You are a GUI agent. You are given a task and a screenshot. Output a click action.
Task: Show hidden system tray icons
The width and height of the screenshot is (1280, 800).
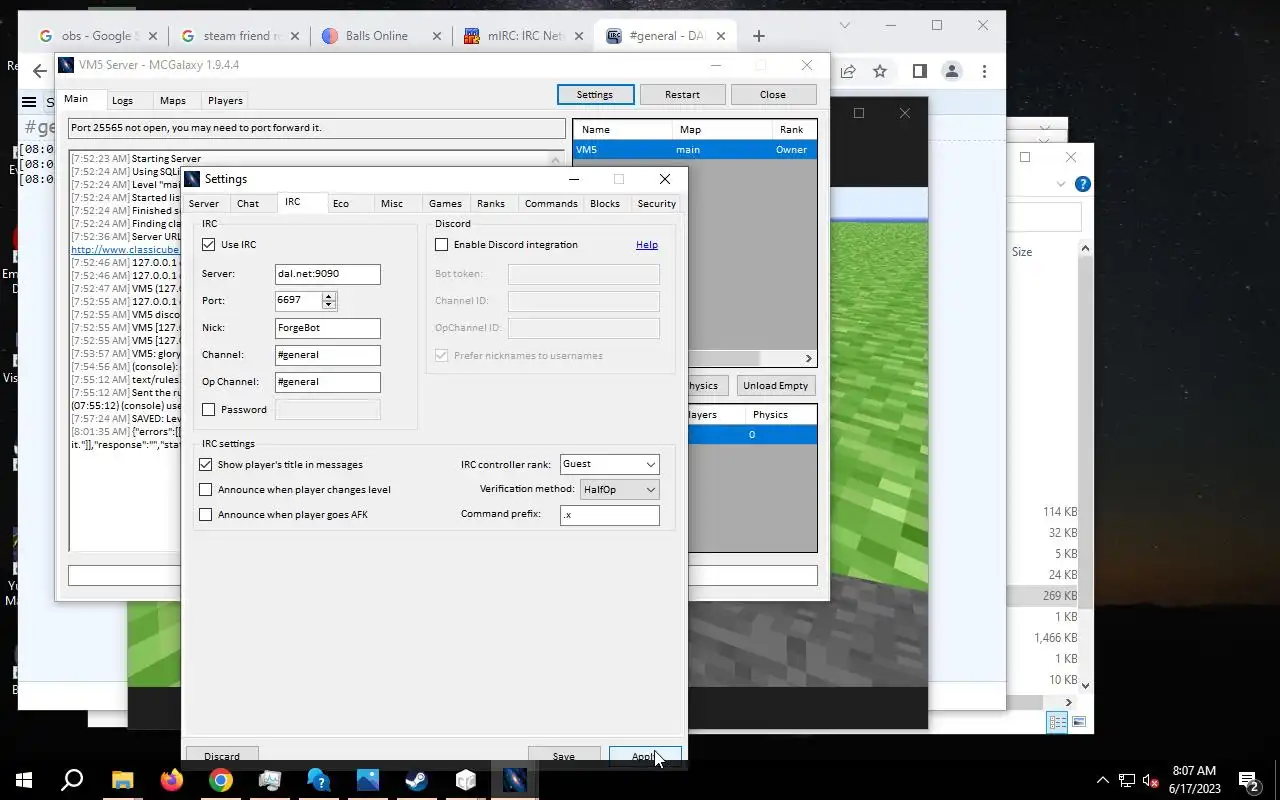pos(1102,780)
